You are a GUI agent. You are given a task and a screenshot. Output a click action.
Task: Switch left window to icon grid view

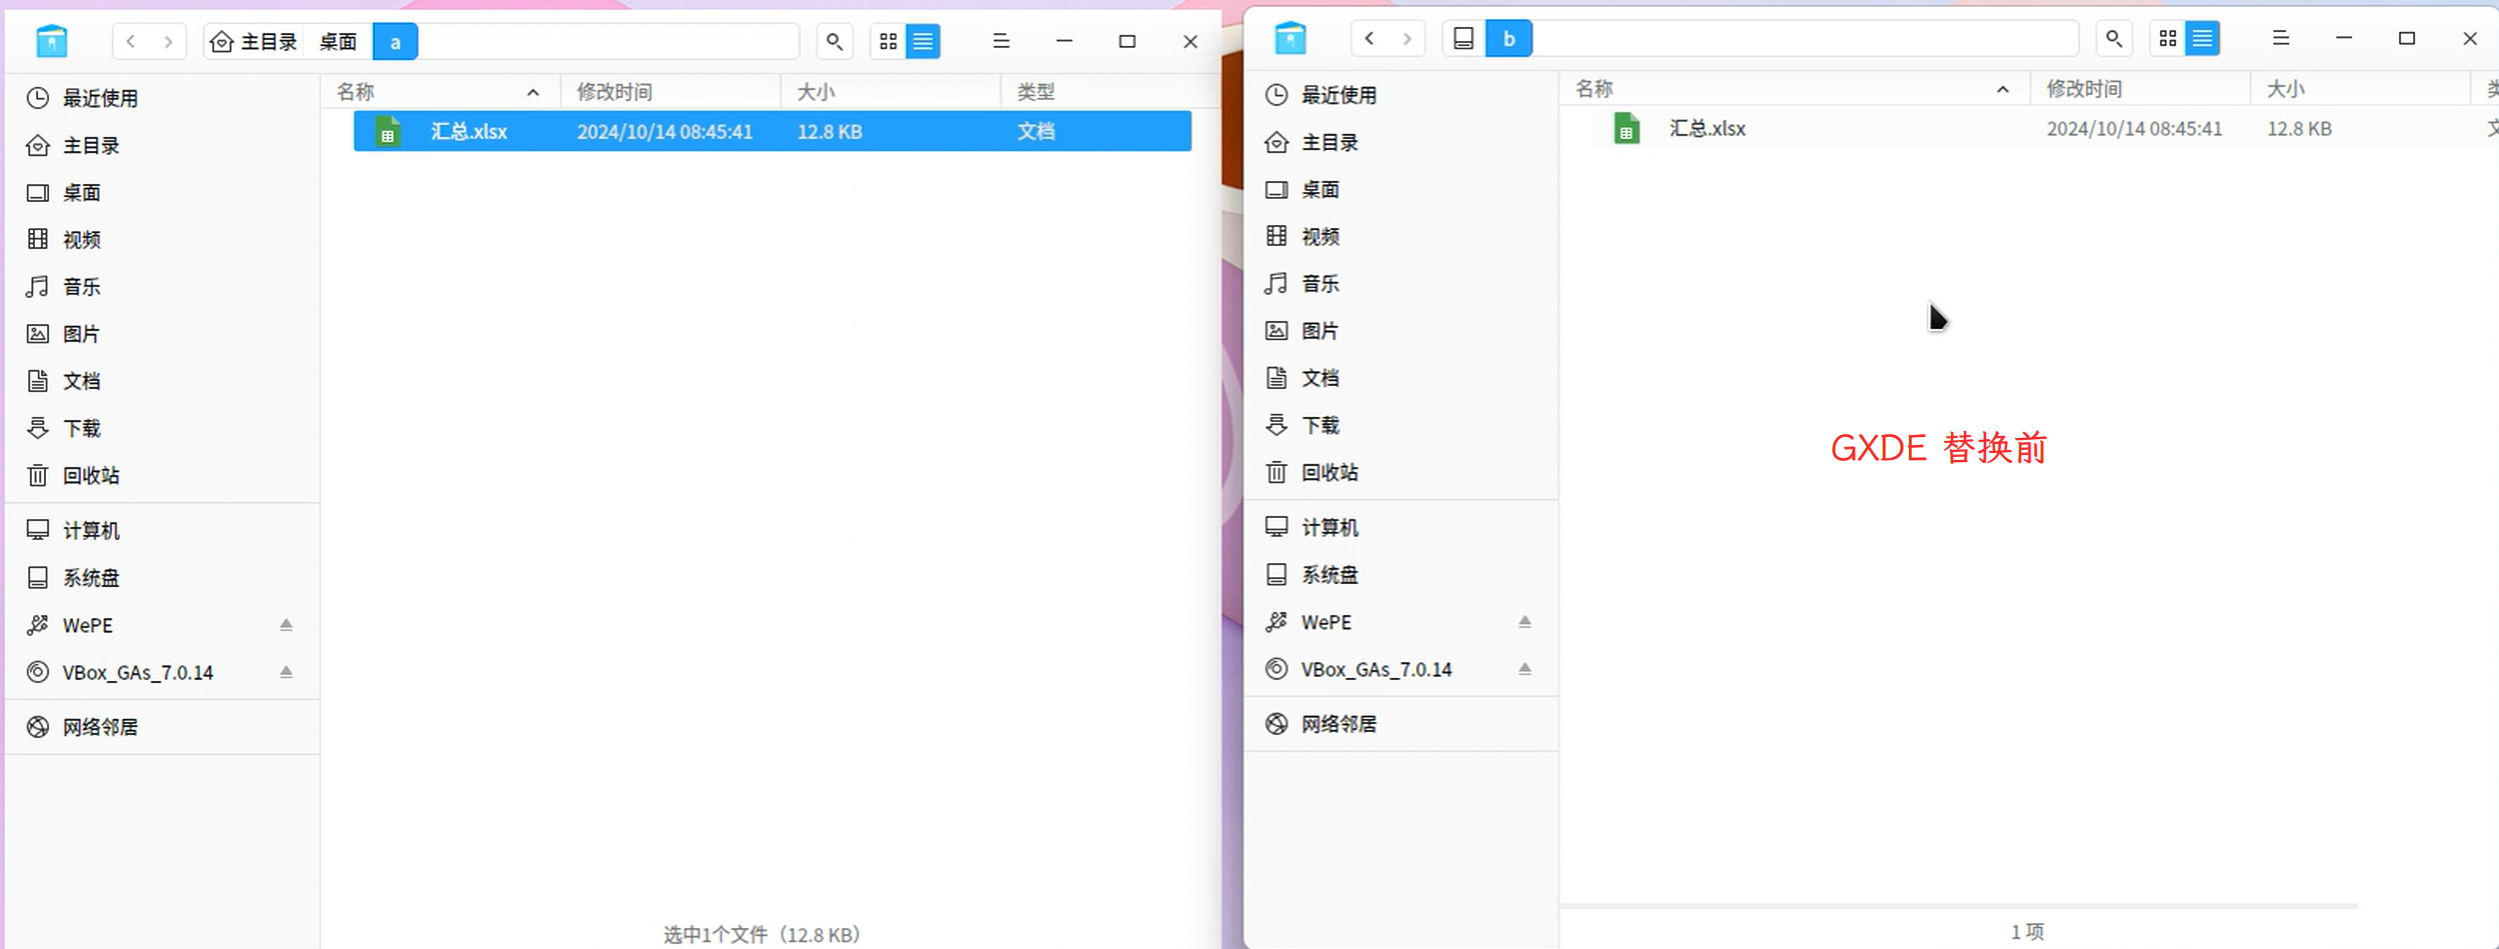click(888, 41)
